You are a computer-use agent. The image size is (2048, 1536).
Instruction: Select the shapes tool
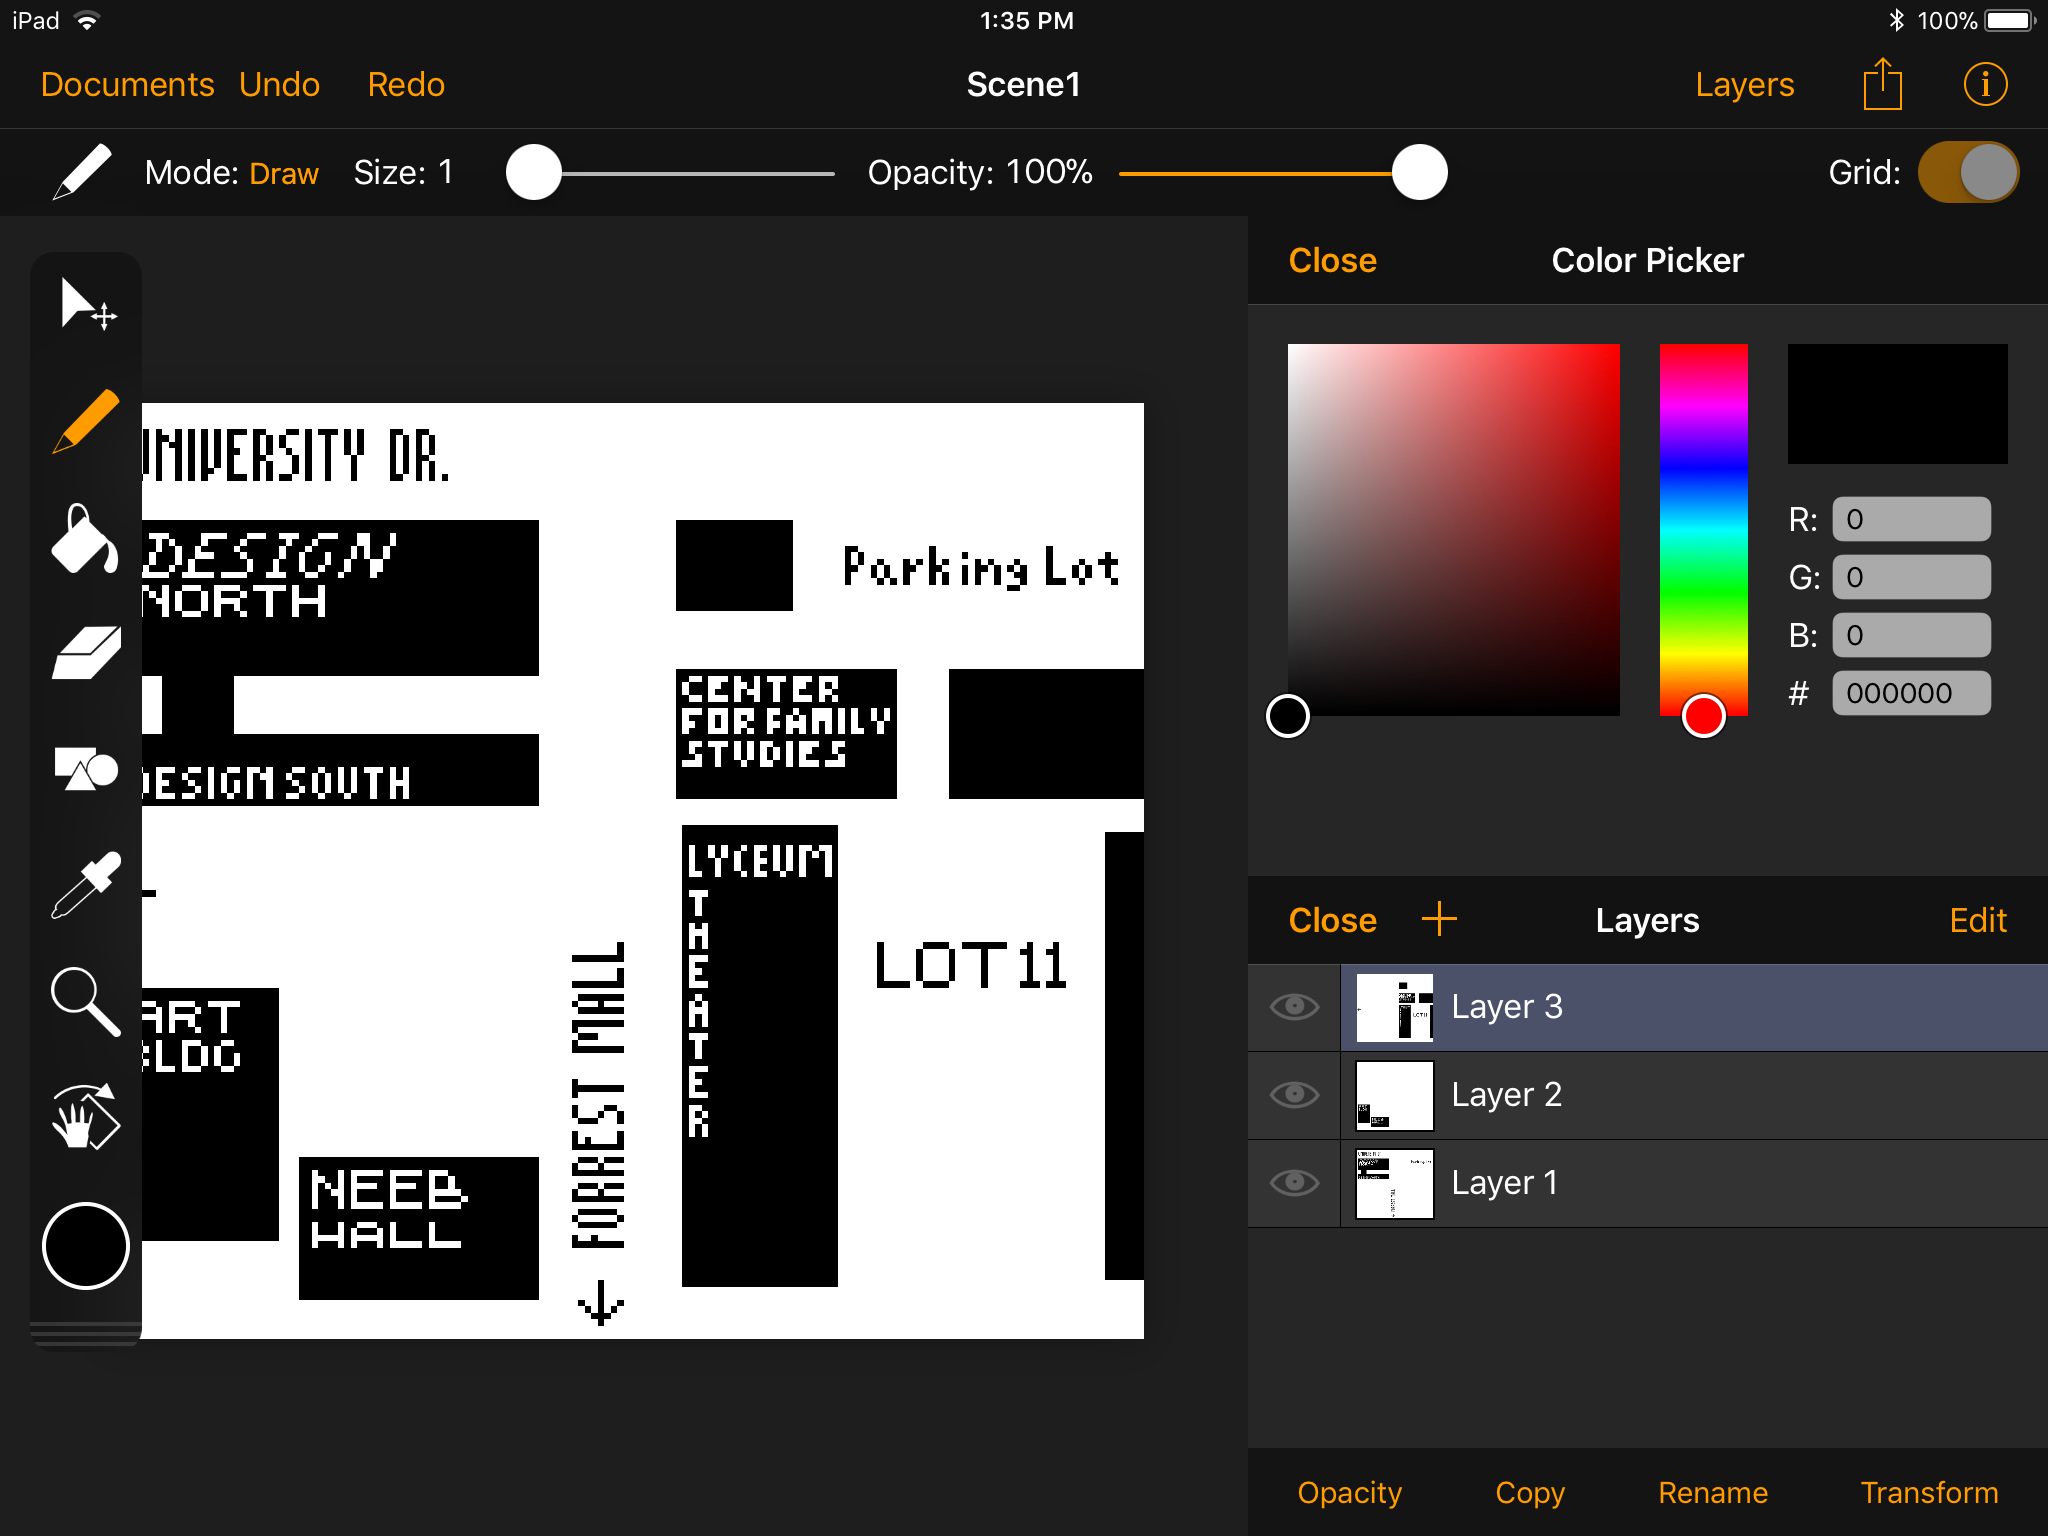86,768
